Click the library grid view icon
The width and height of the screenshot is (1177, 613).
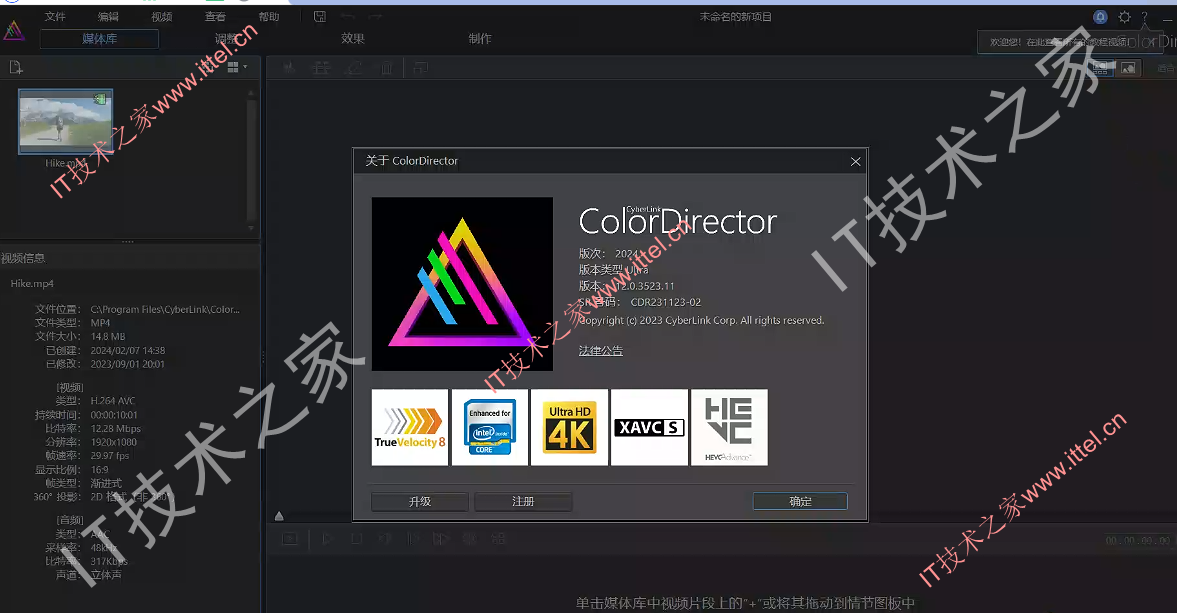coord(233,67)
